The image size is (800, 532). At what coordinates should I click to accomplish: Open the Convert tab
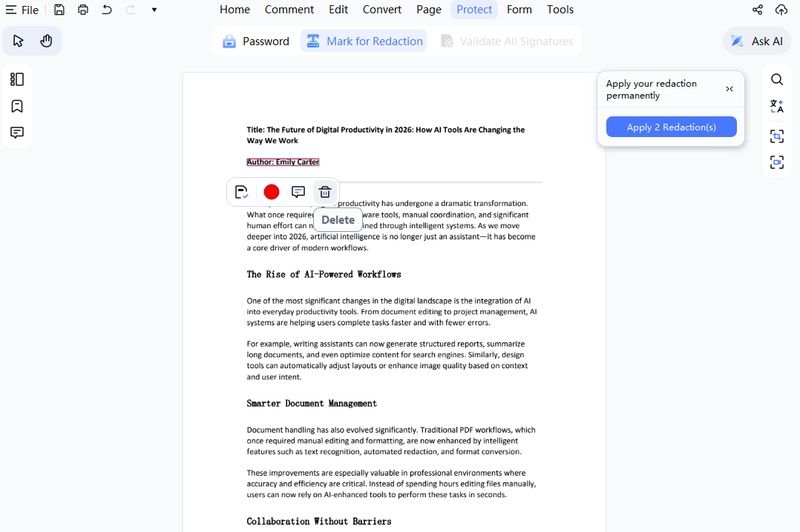[x=382, y=10]
